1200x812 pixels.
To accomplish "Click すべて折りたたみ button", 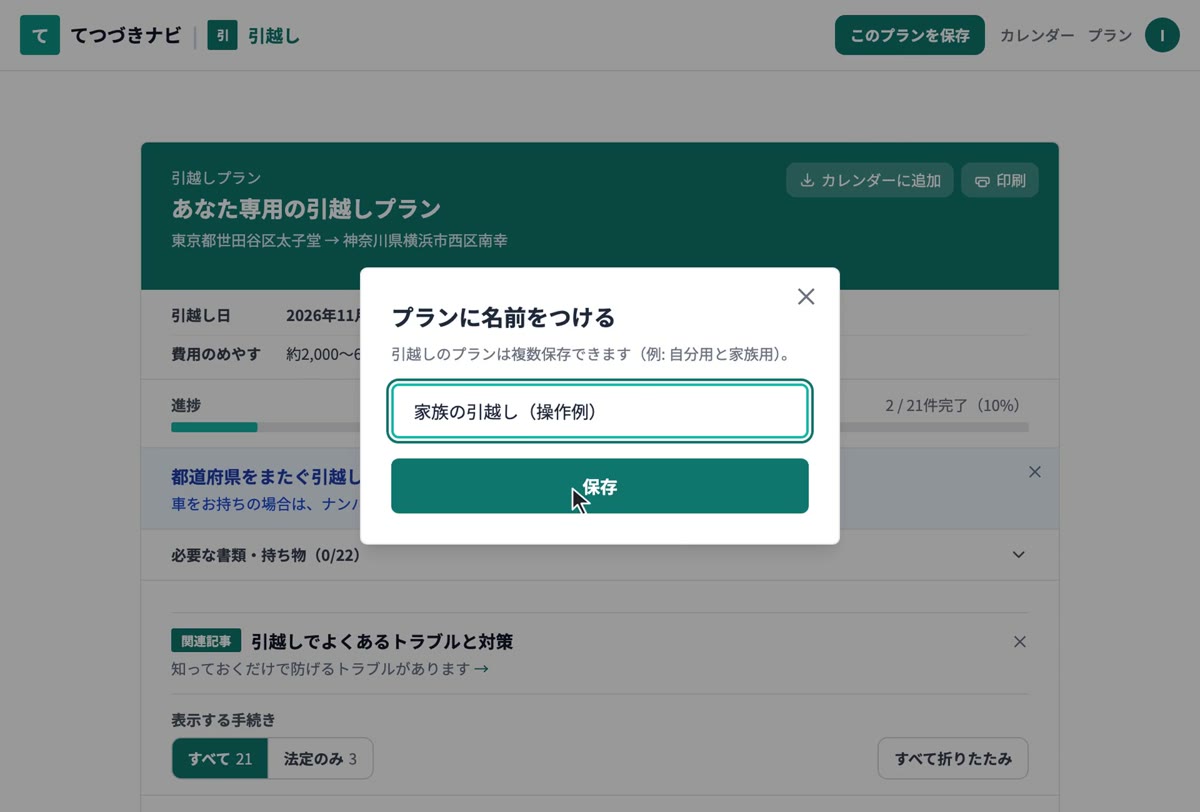I will pyautogui.click(x=953, y=759).
